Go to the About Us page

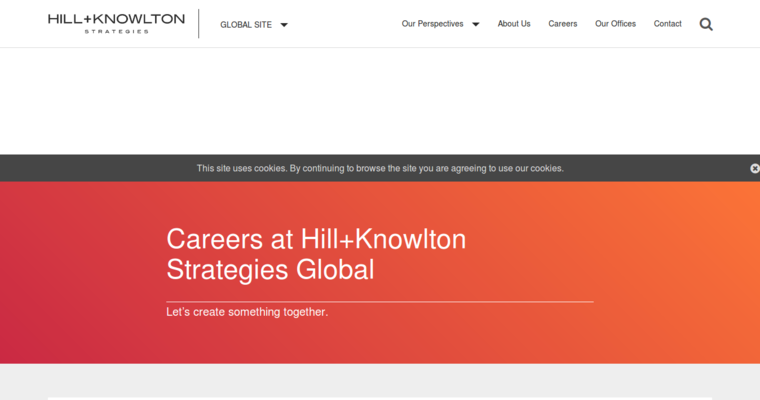click(x=514, y=24)
